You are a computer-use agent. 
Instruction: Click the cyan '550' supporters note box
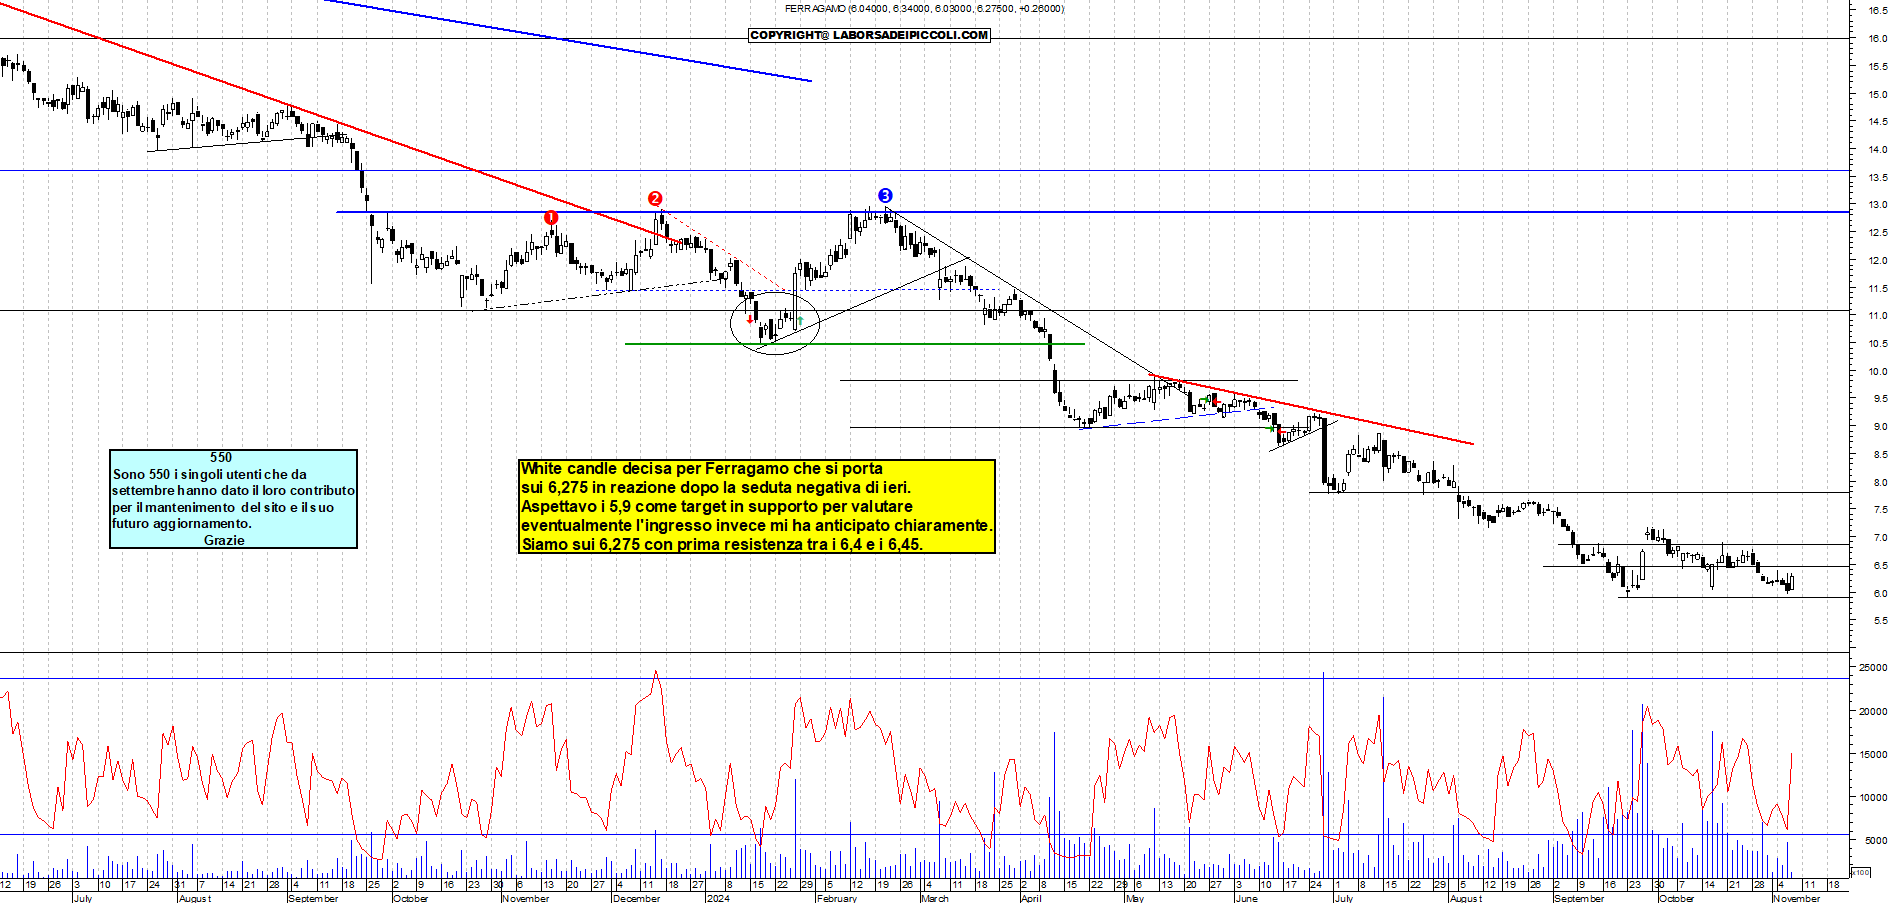click(x=233, y=498)
